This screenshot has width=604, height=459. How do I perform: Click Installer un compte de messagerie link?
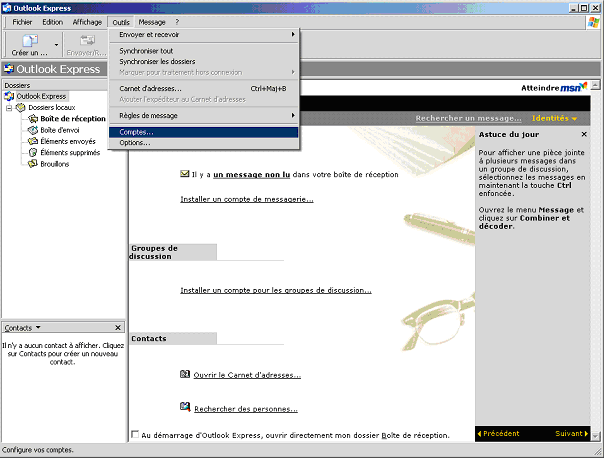coord(247,199)
